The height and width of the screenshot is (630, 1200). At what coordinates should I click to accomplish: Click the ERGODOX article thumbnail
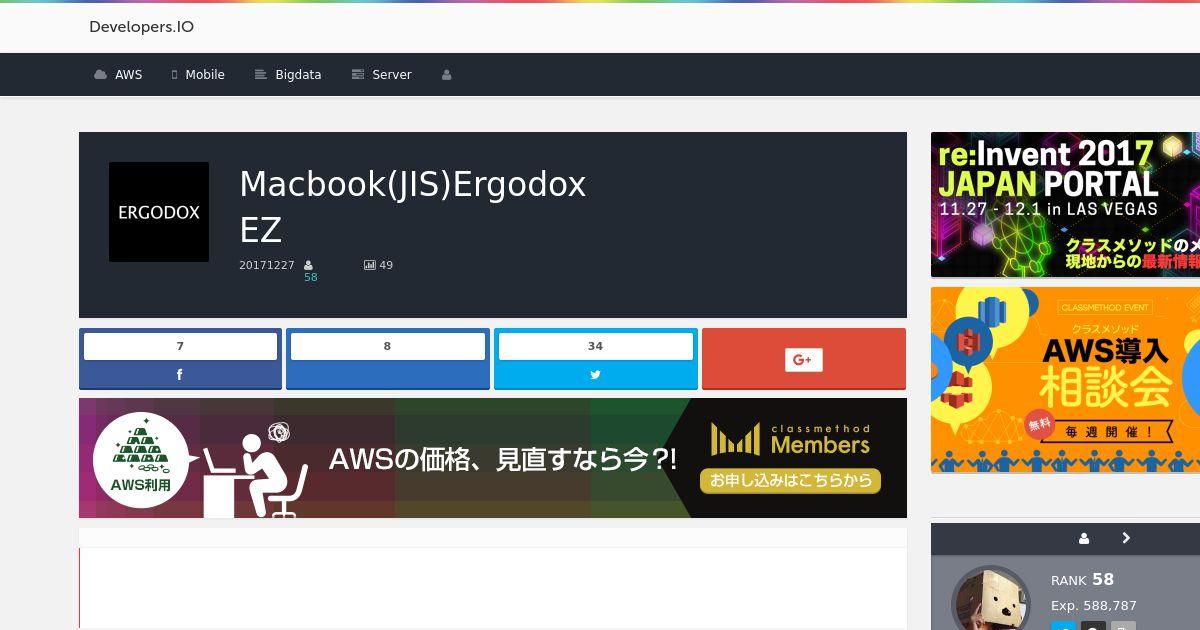pyautogui.click(x=159, y=212)
